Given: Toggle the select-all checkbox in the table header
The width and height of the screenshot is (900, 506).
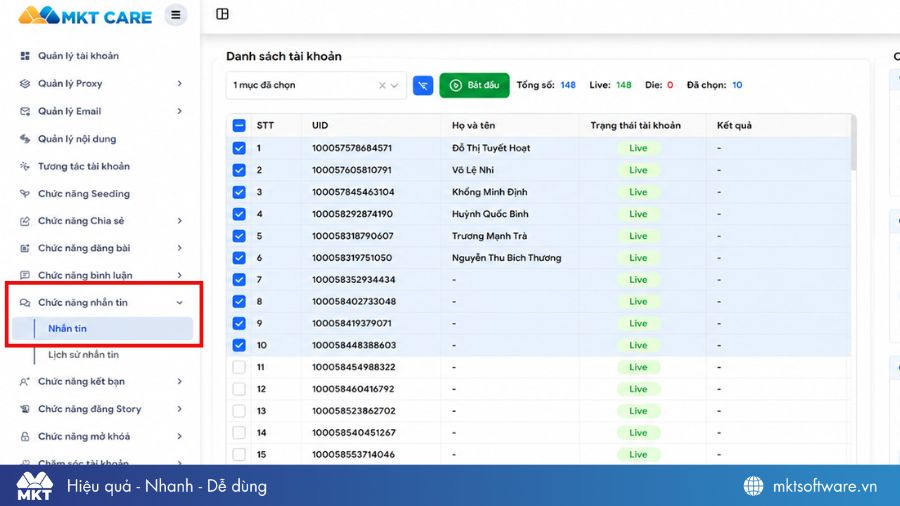Looking at the screenshot, I should click(x=239, y=126).
